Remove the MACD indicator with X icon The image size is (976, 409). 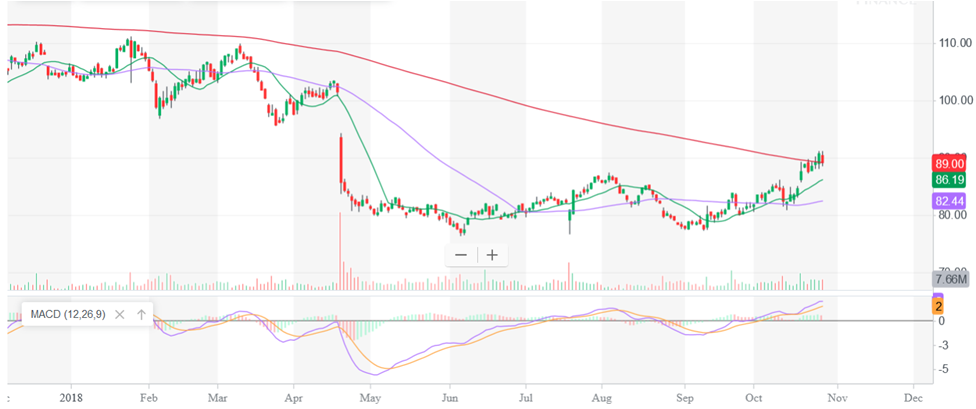coord(119,314)
